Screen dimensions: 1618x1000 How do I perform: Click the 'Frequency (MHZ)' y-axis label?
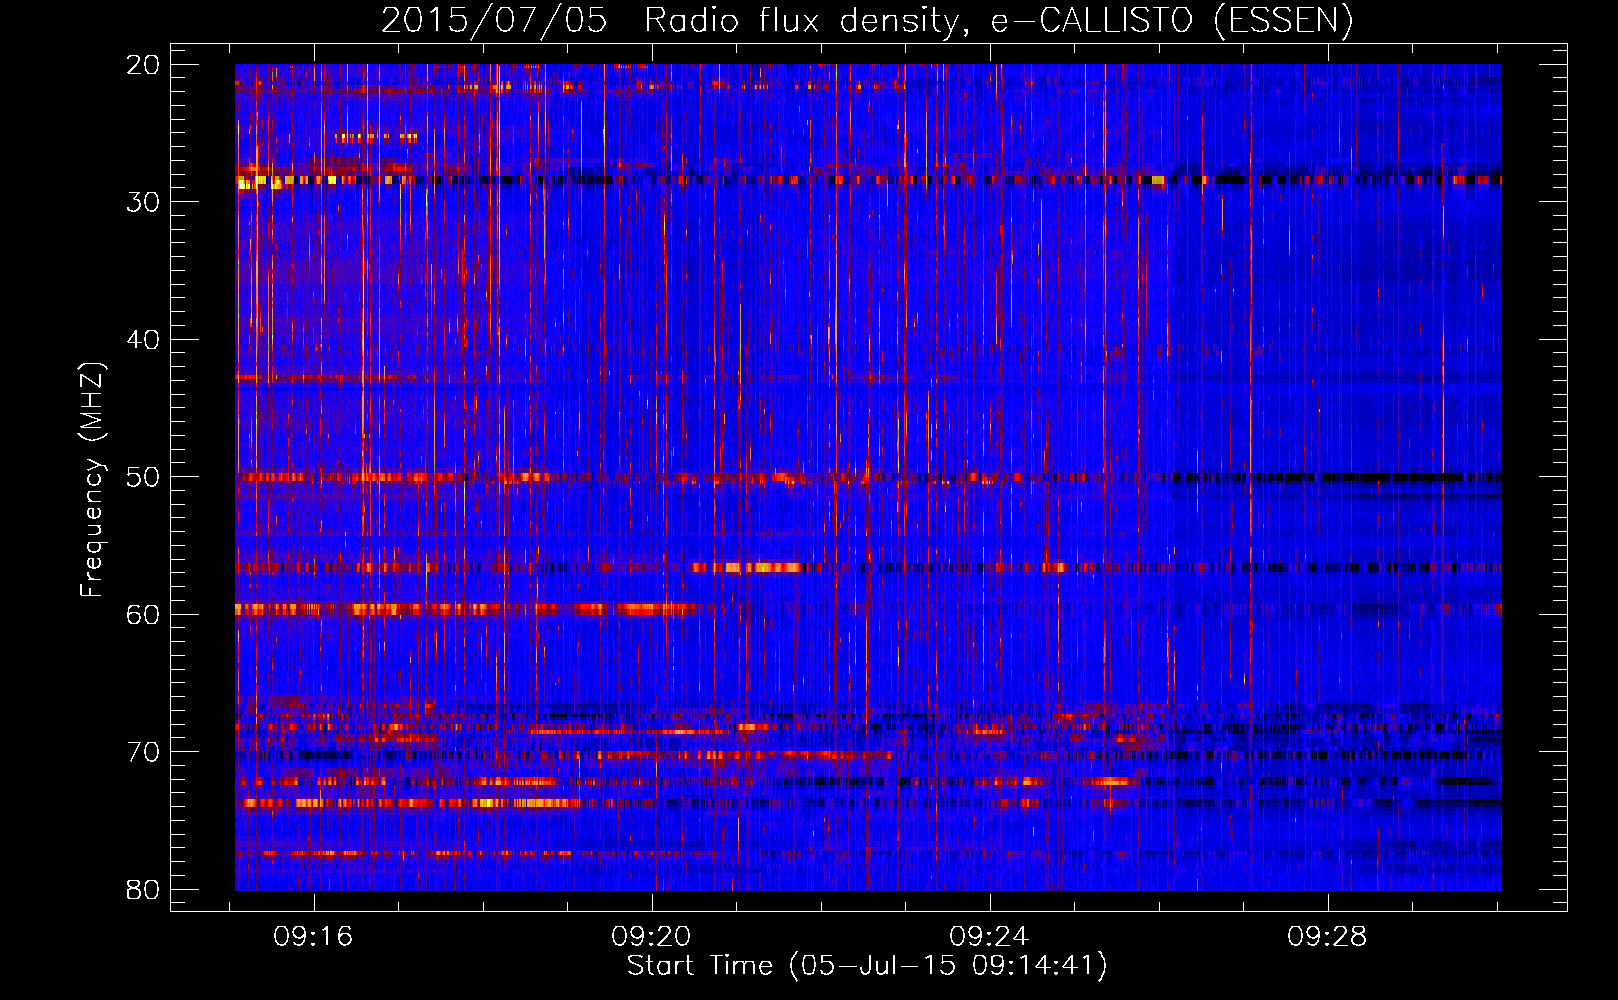click(x=92, y=479)
